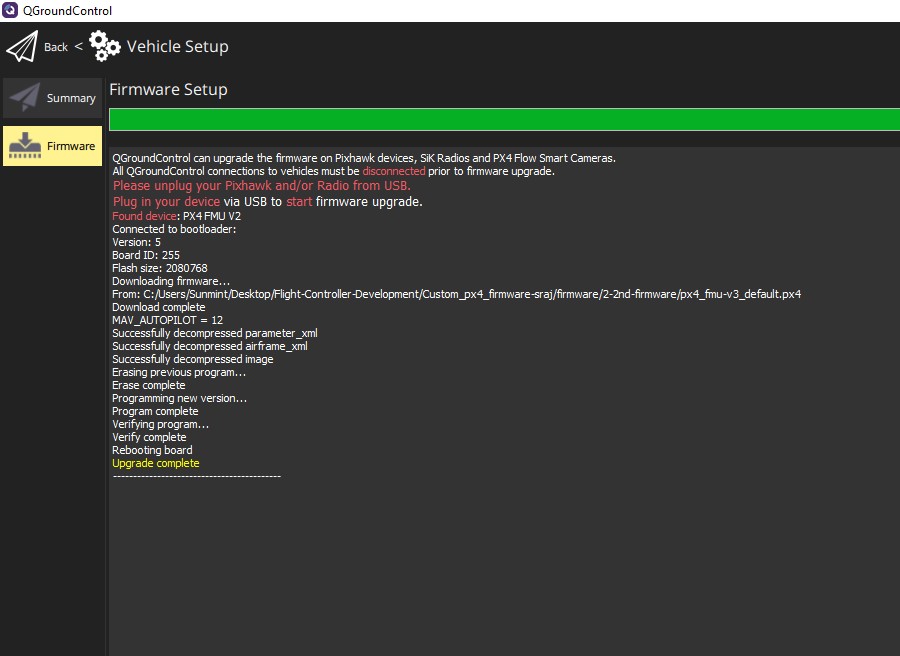Click the '<' chevron beside Back
Screen dimensions: 900x656
point(78,46)
